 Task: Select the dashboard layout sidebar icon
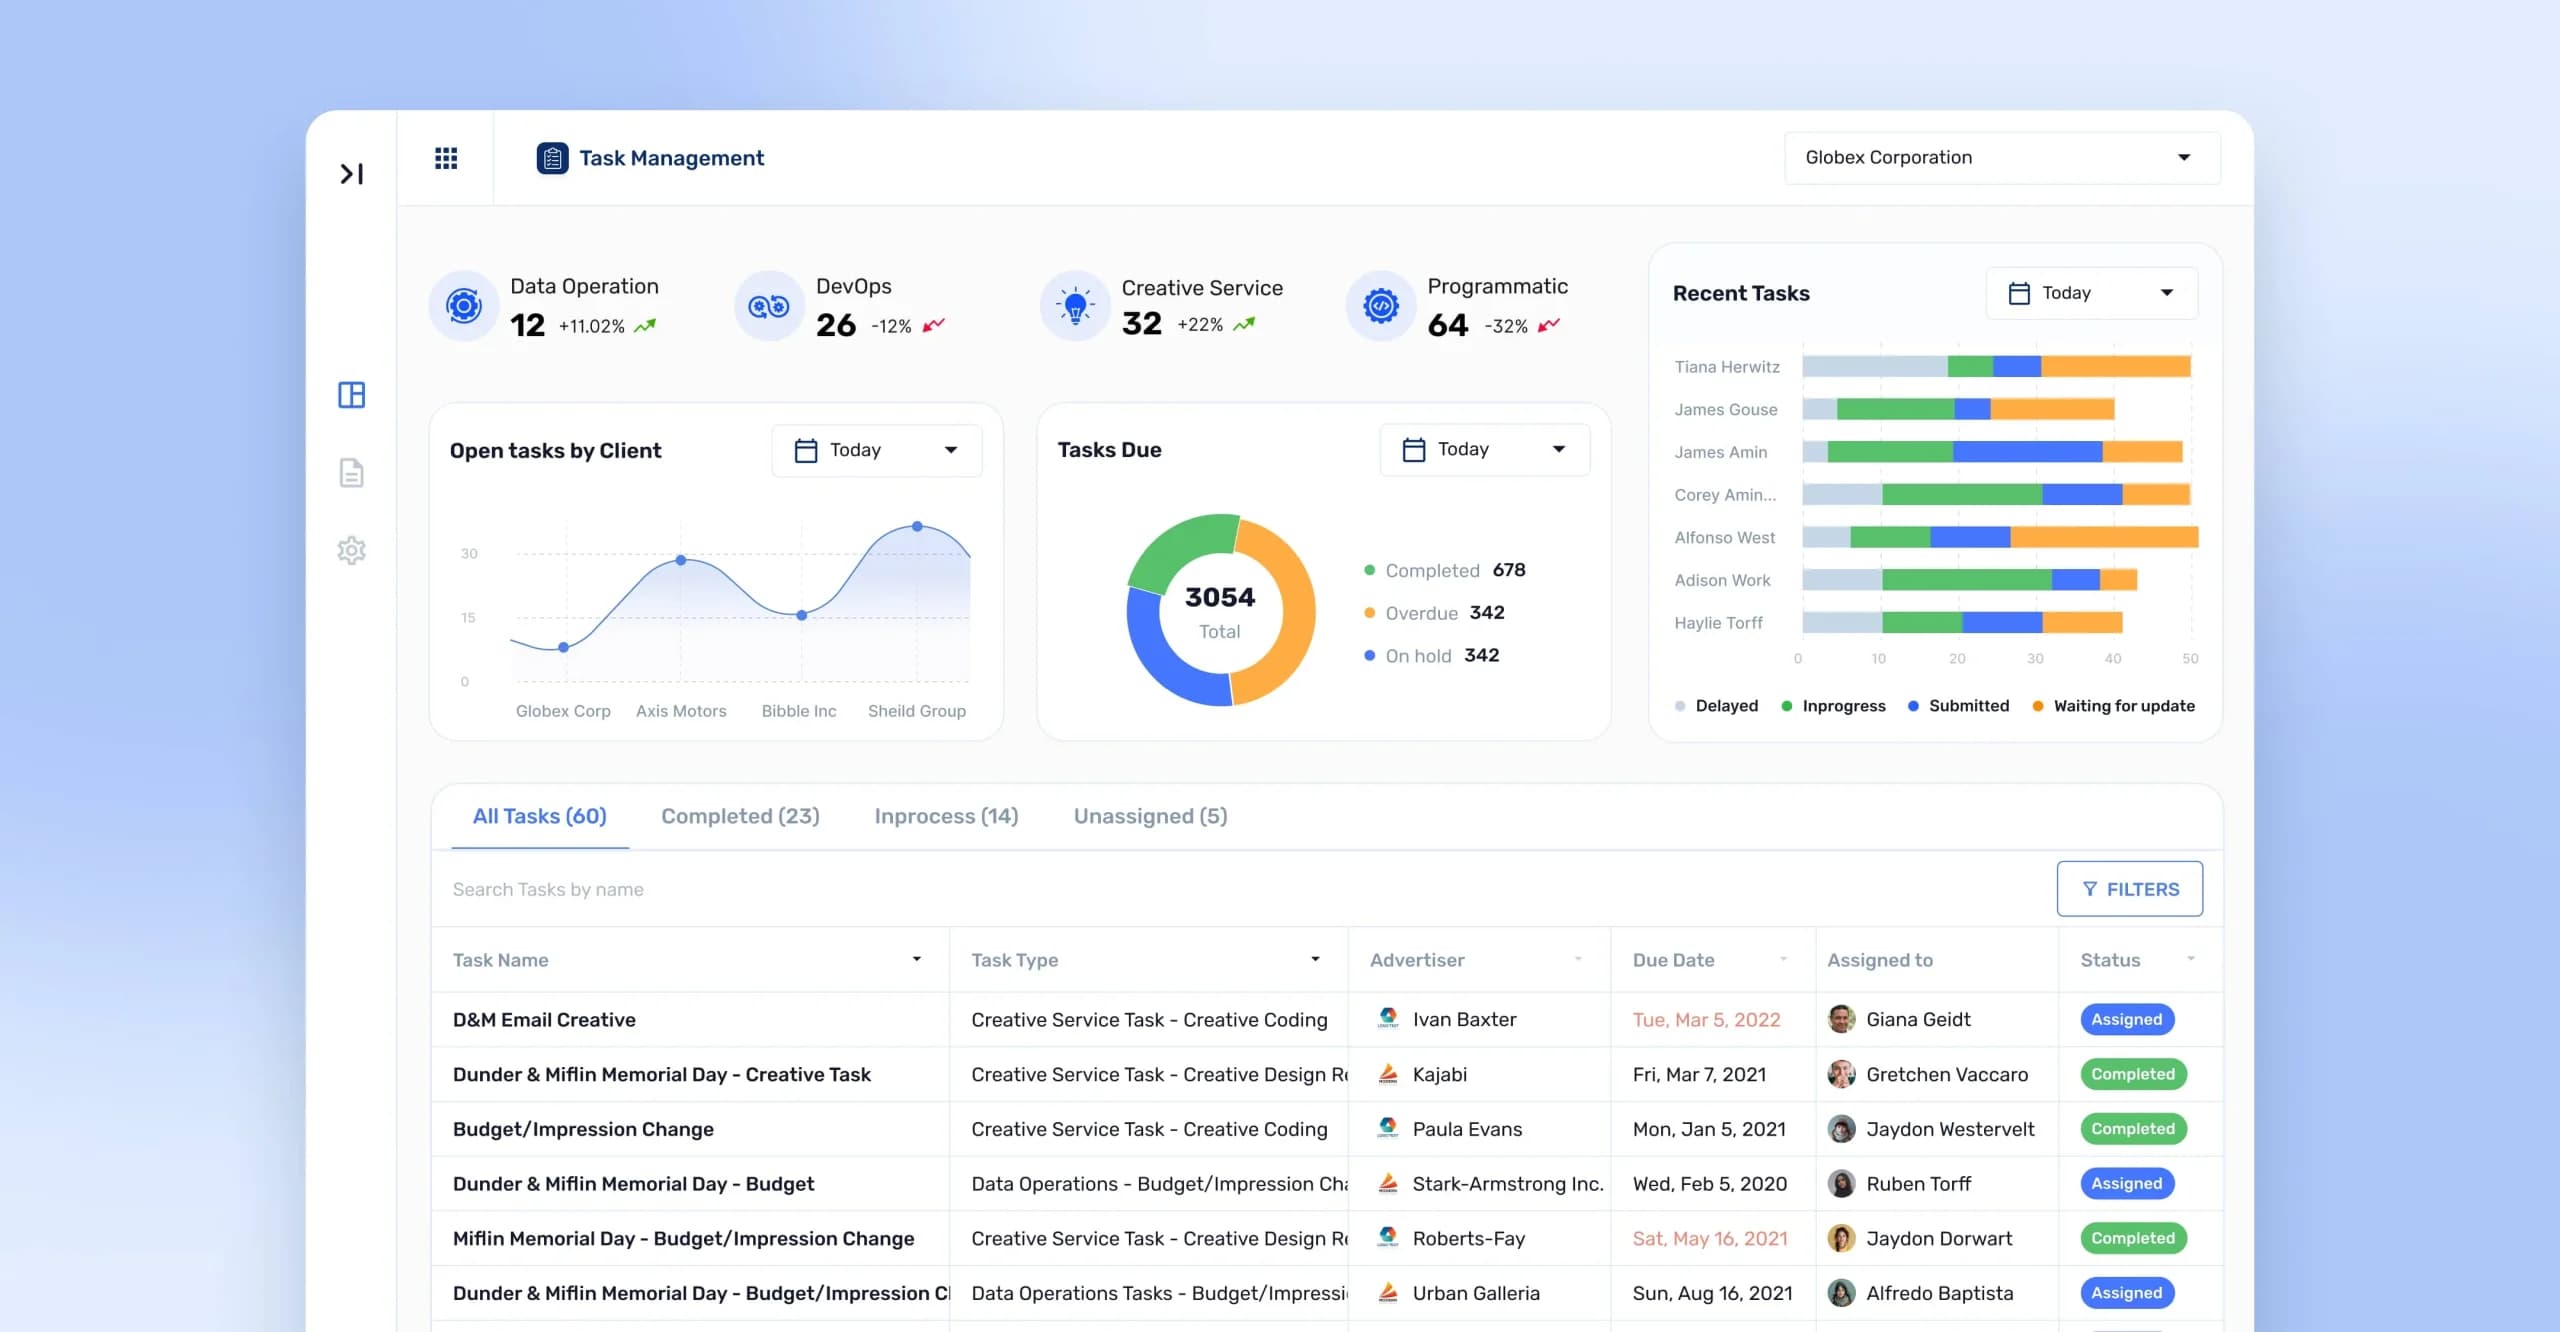[351, 395]
